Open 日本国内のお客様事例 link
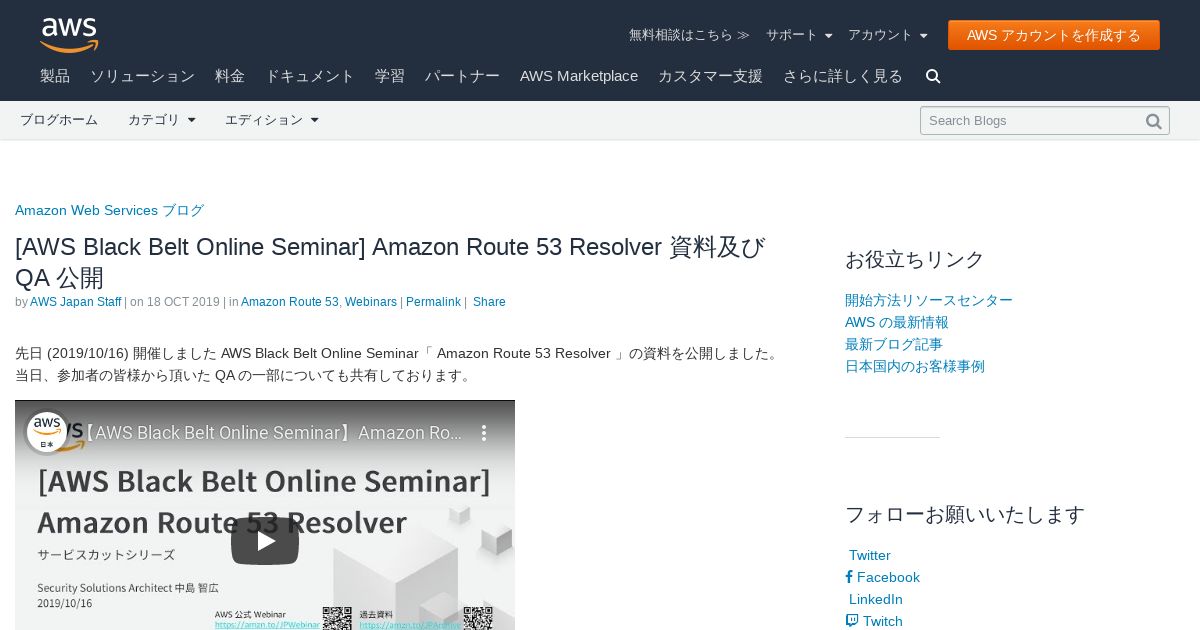Screen dimensions: 1200x630 coord(915,366)
